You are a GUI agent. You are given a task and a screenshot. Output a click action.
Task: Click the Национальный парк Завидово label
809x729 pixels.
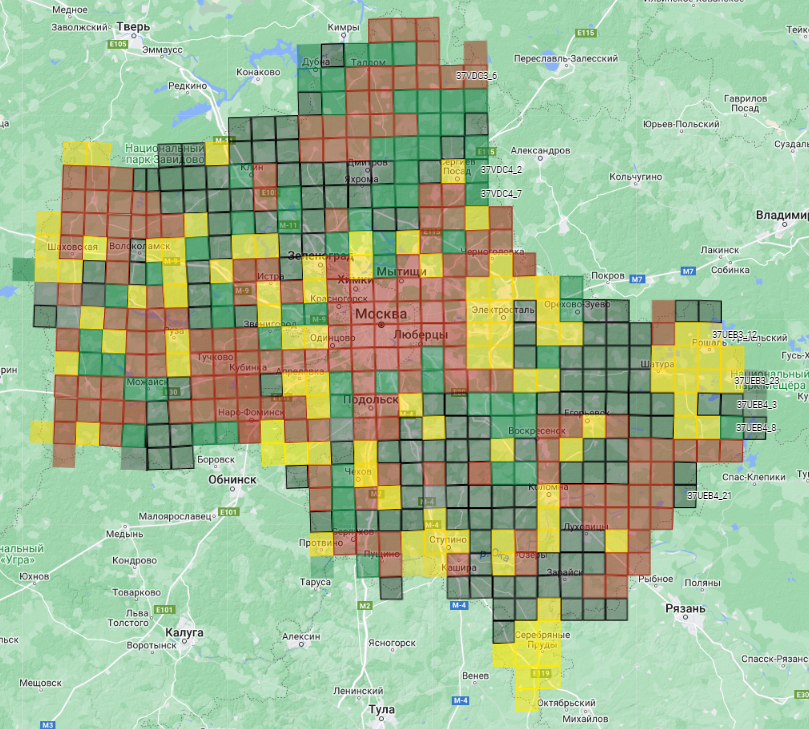164,153
